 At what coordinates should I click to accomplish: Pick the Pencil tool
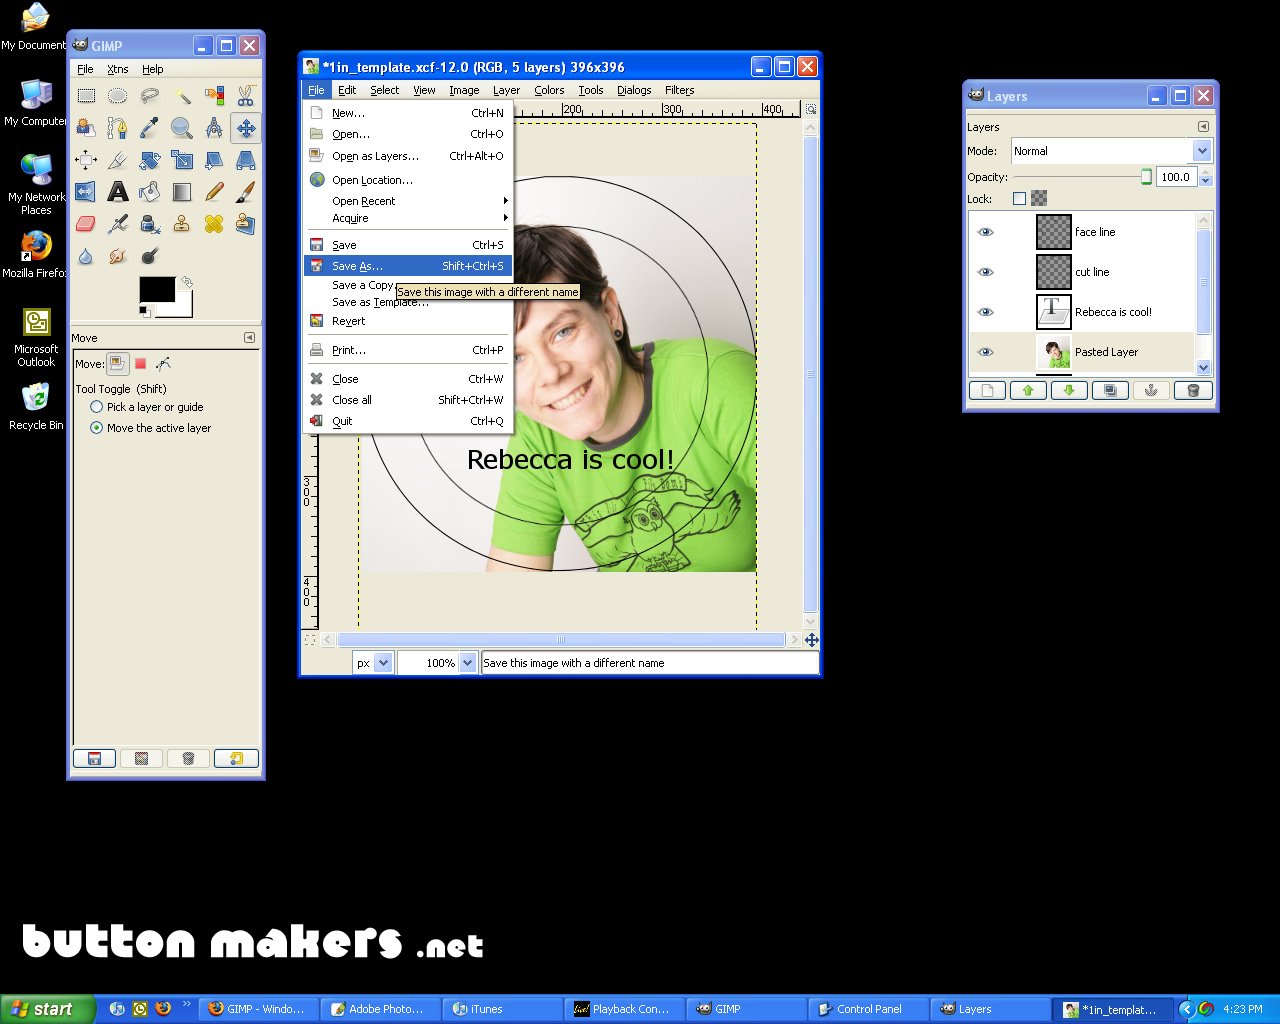click(x=214, y=192)
